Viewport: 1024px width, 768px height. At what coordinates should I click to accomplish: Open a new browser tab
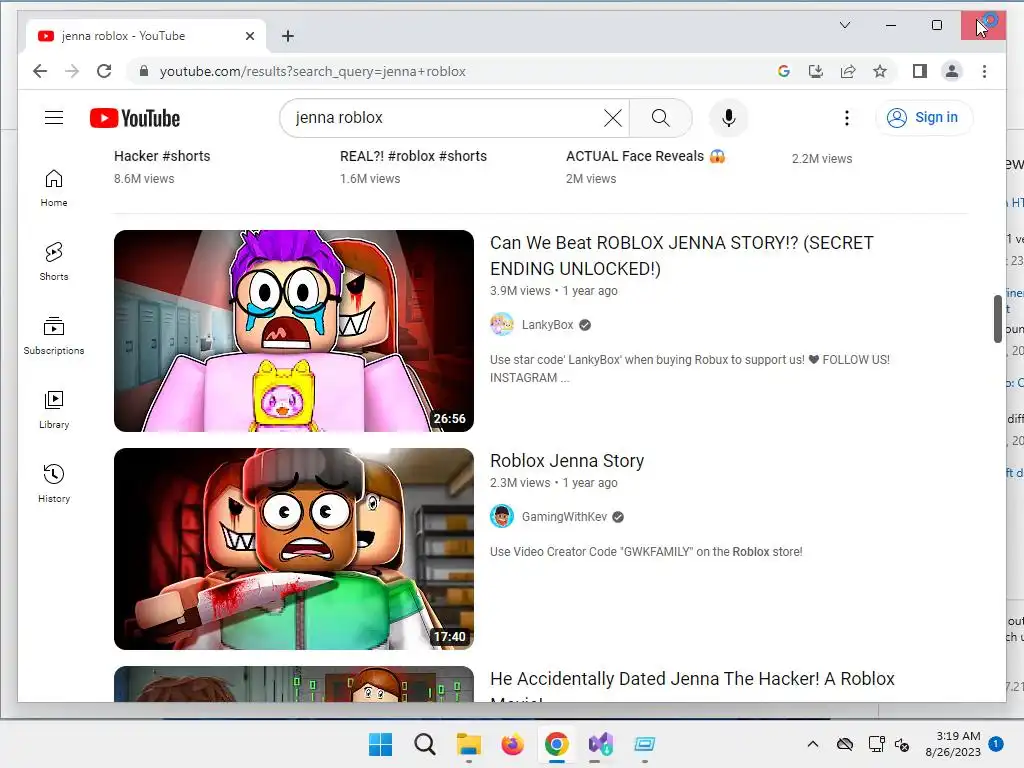click(x=287, y=36)
